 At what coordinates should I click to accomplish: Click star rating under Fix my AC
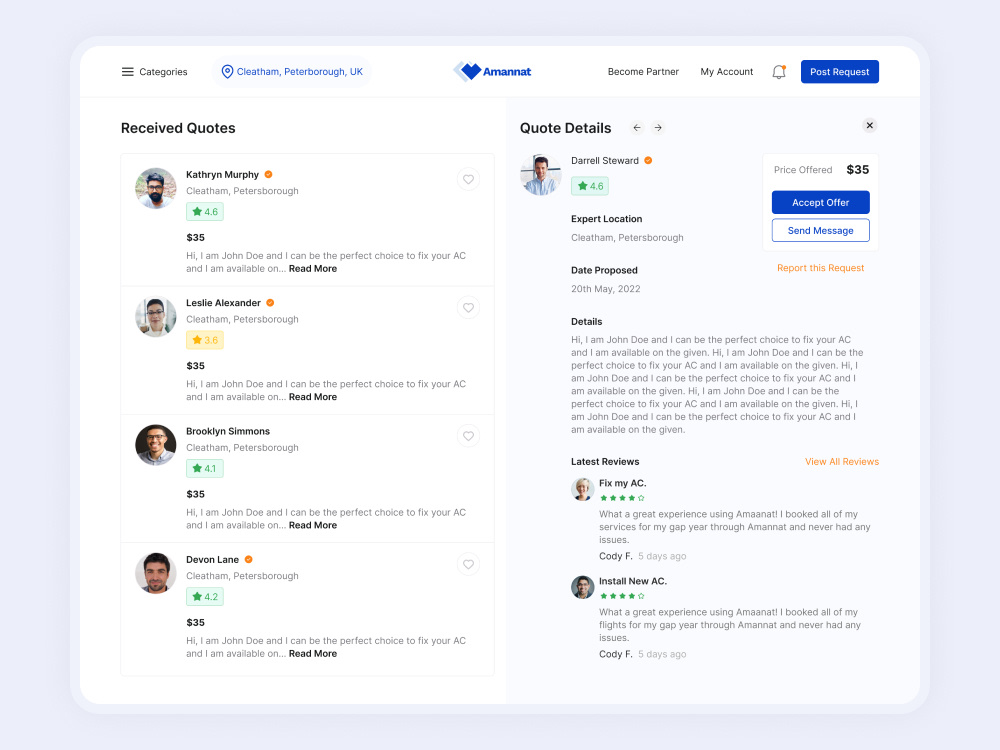click(622, 498)
